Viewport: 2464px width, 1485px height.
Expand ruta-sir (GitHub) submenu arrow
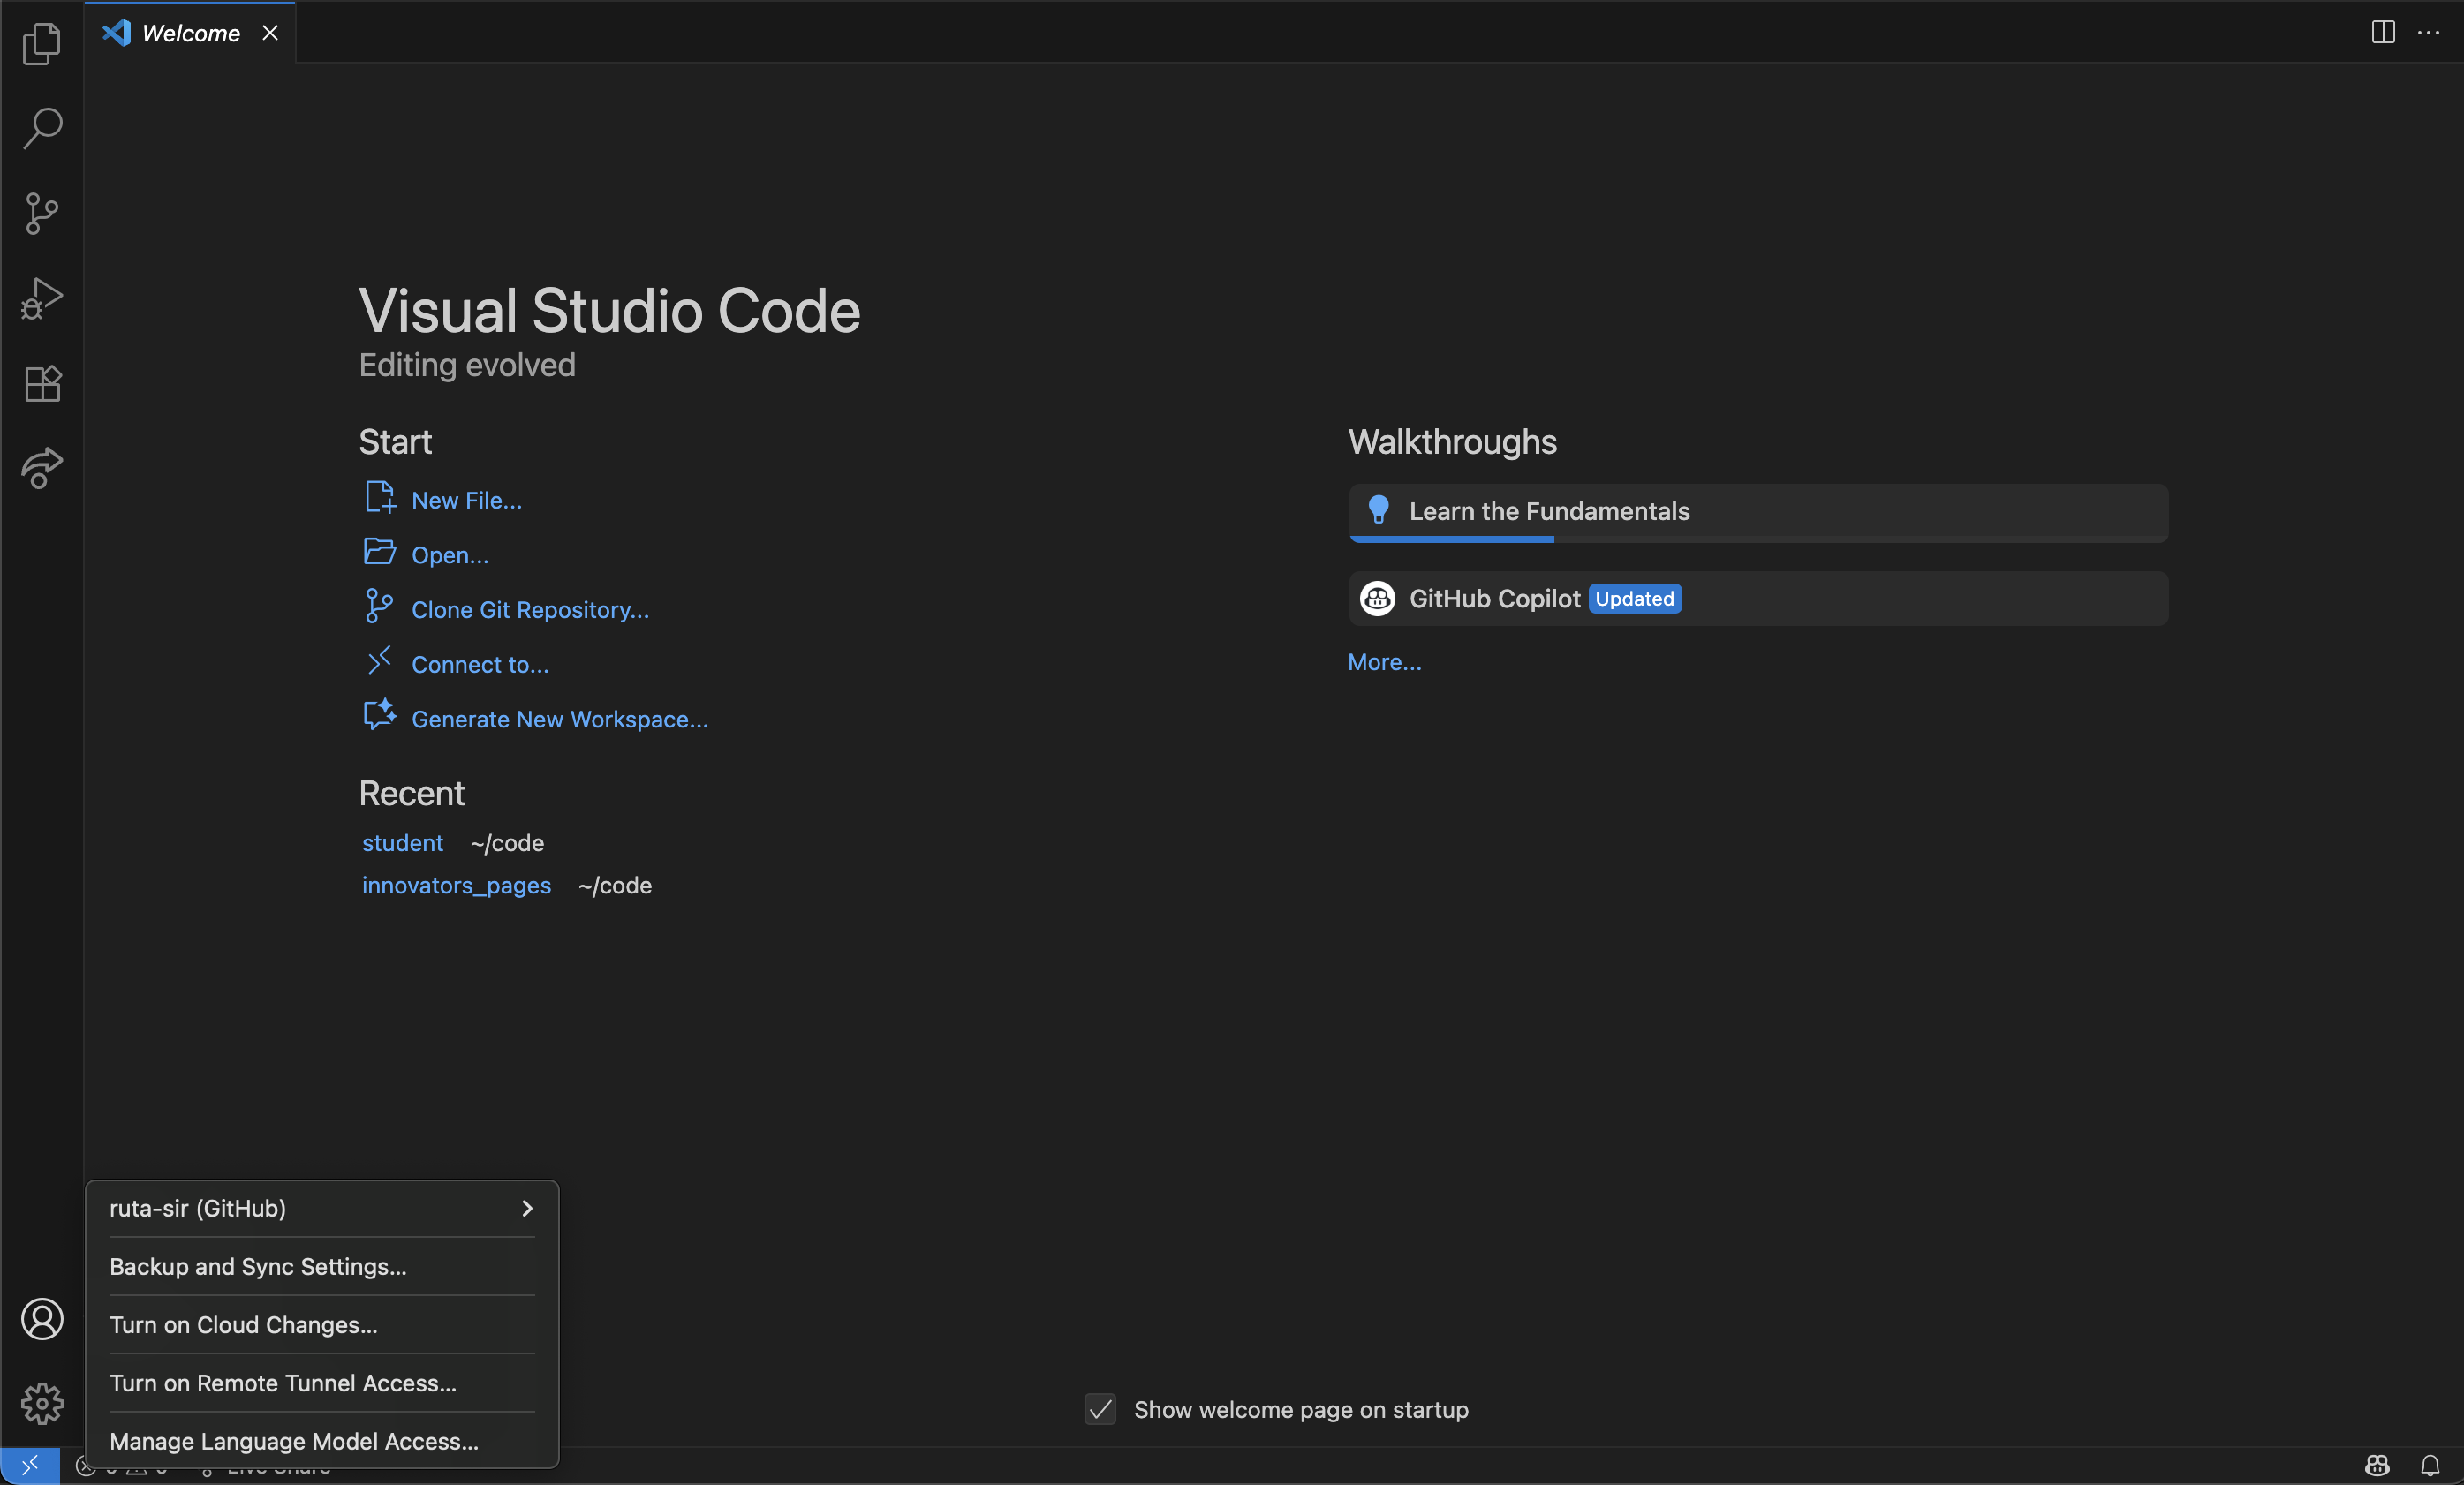(x=527, y=1208)
